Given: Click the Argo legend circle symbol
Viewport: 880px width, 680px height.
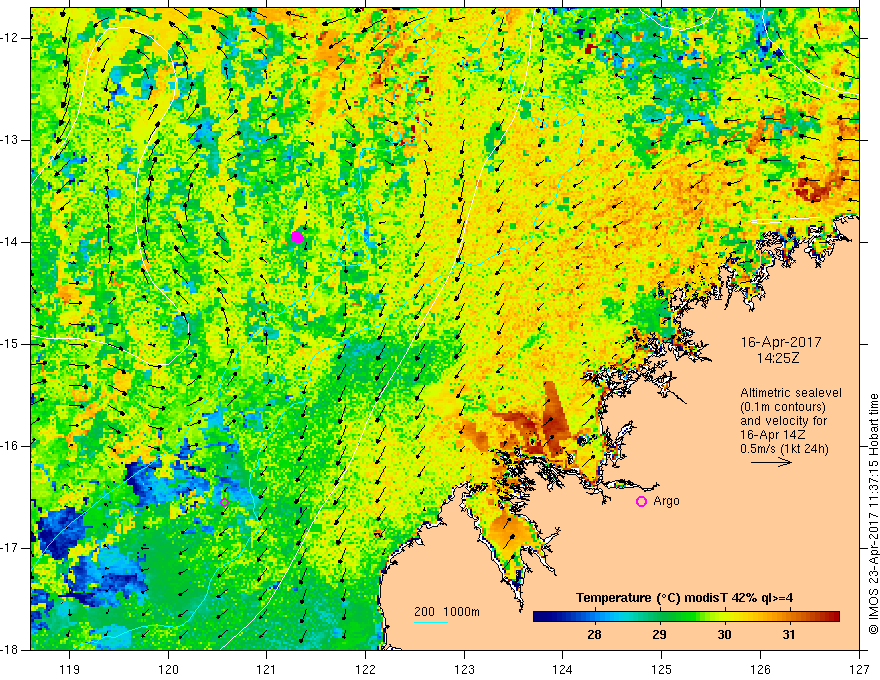Looking at the screenshot, I should (x=641, y=501).
